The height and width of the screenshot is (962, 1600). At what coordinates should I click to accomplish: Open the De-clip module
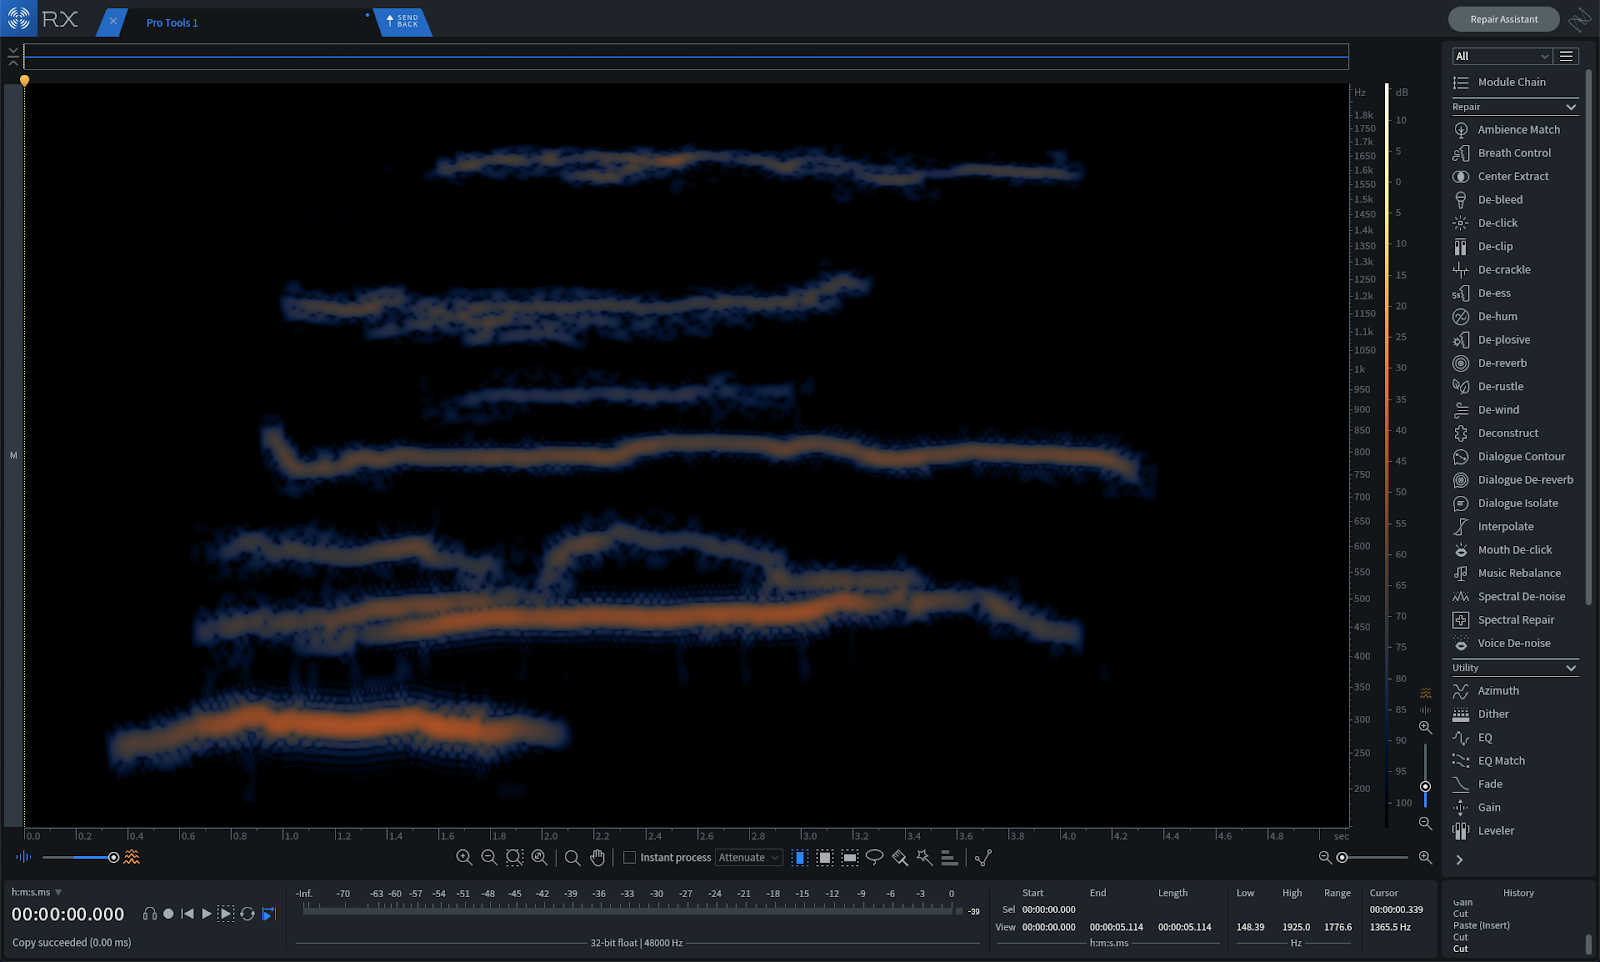point(1515,246)
